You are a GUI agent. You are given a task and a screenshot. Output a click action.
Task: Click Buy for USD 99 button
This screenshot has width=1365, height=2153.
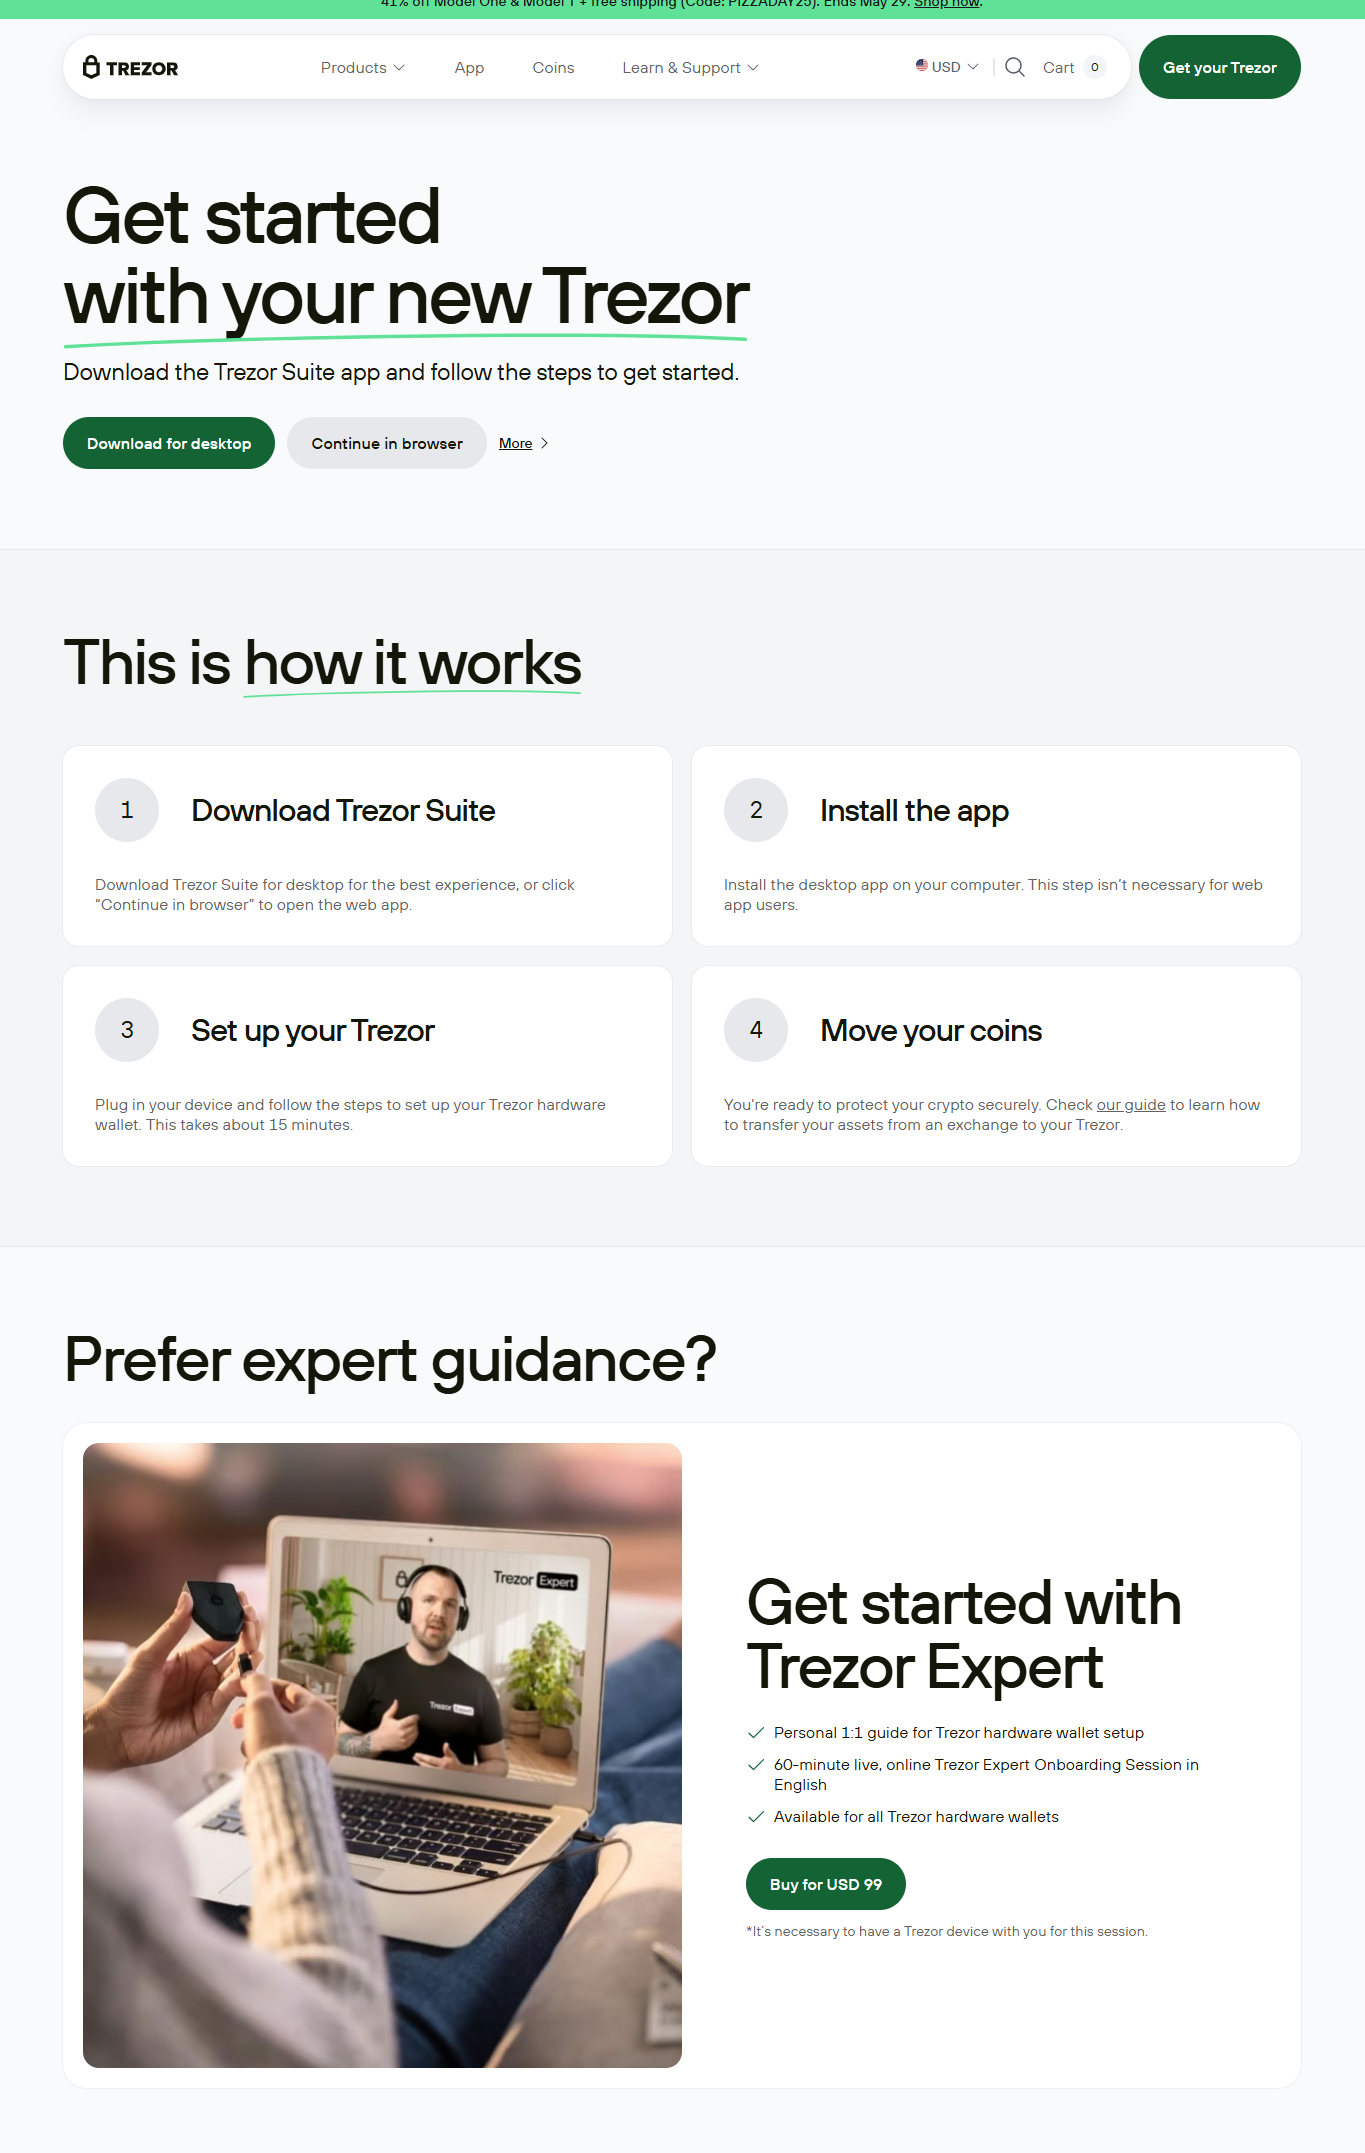[826, 1884]
